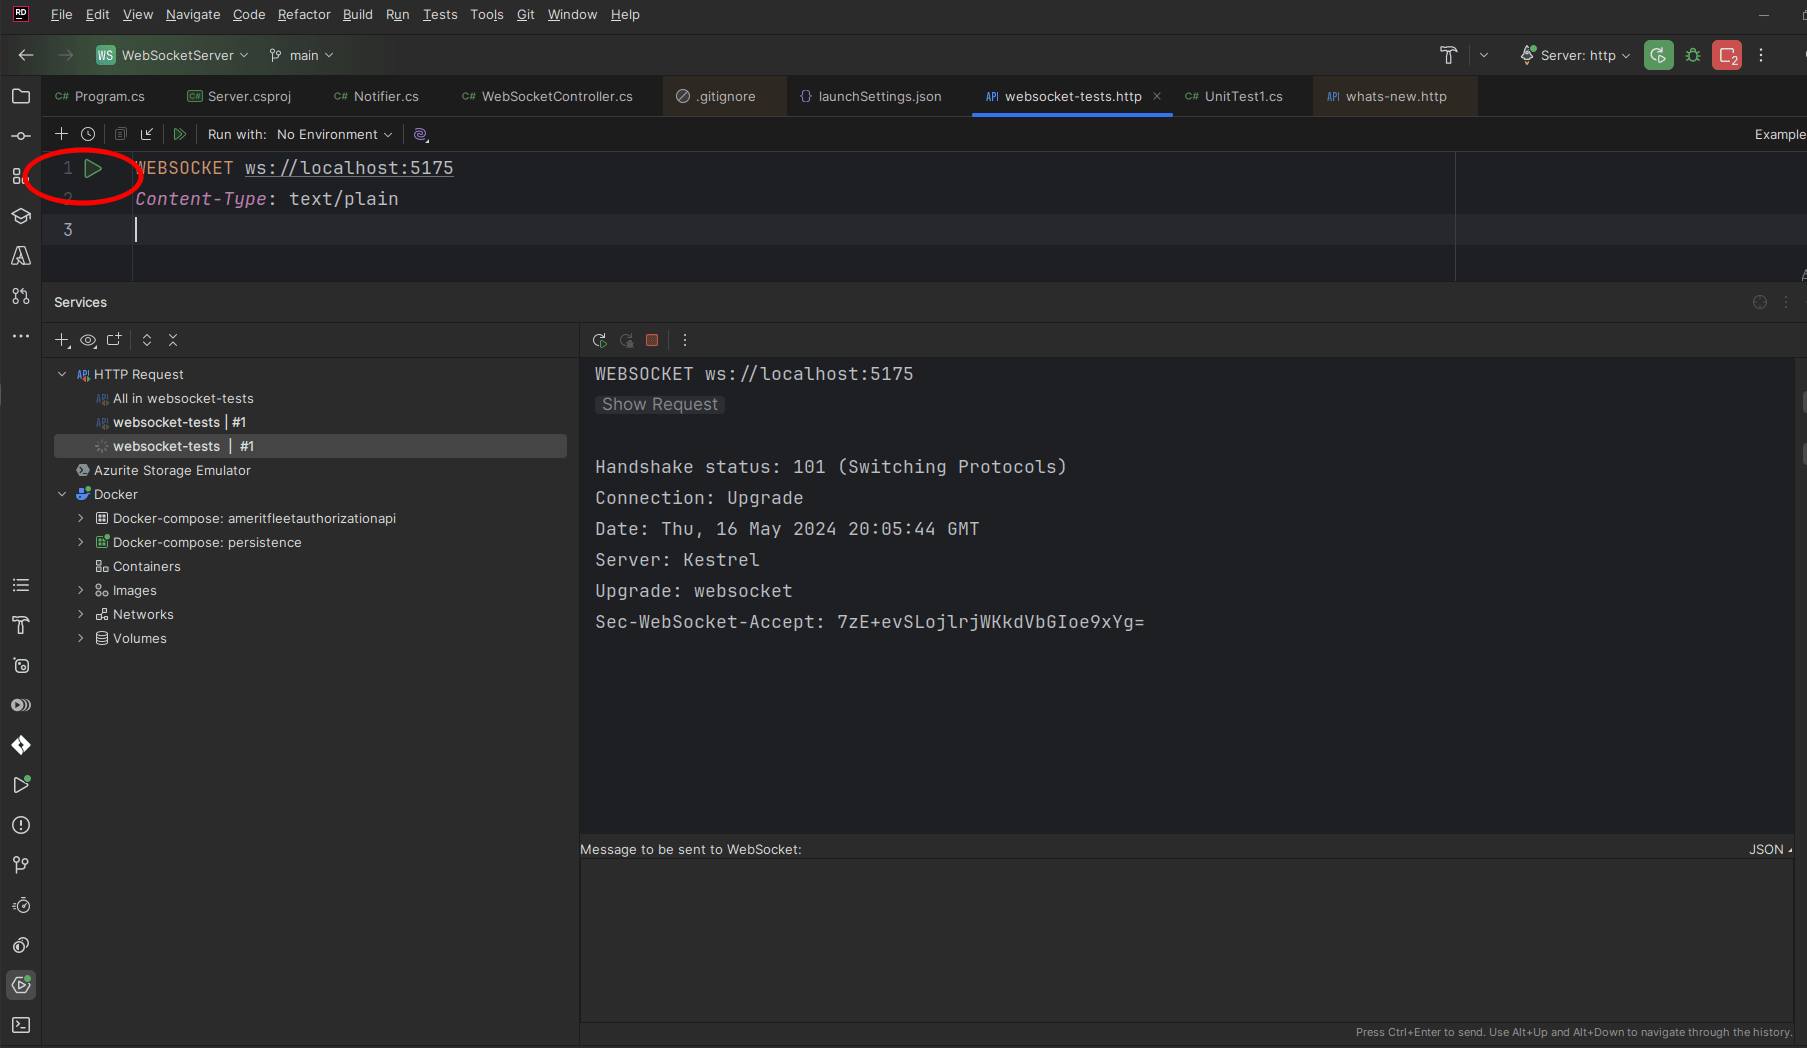The width and height of the screenshot is (1807, 1048).
Task: Expand Docker-compose: persistence node
Action: [81, 542]
